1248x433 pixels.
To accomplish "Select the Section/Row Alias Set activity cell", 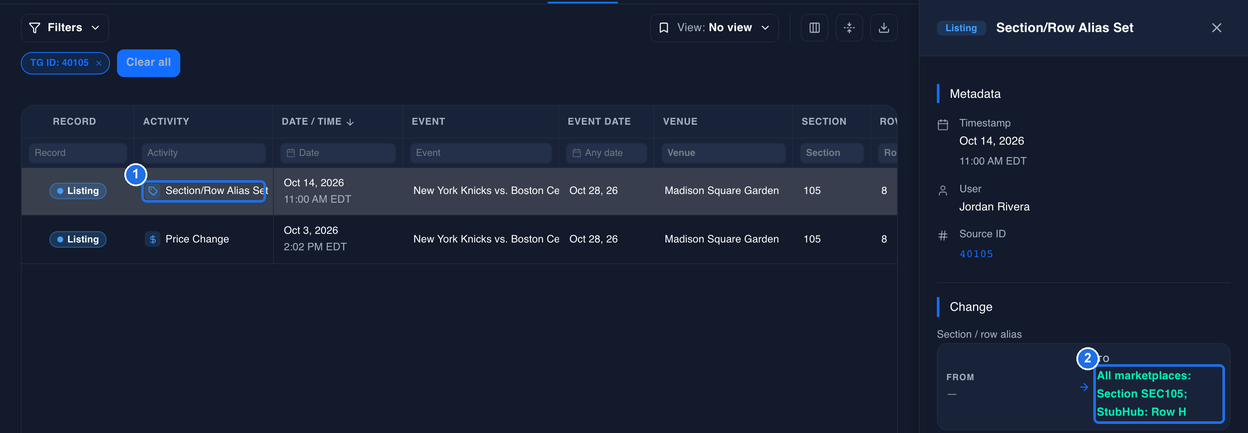I will (204, 191).
